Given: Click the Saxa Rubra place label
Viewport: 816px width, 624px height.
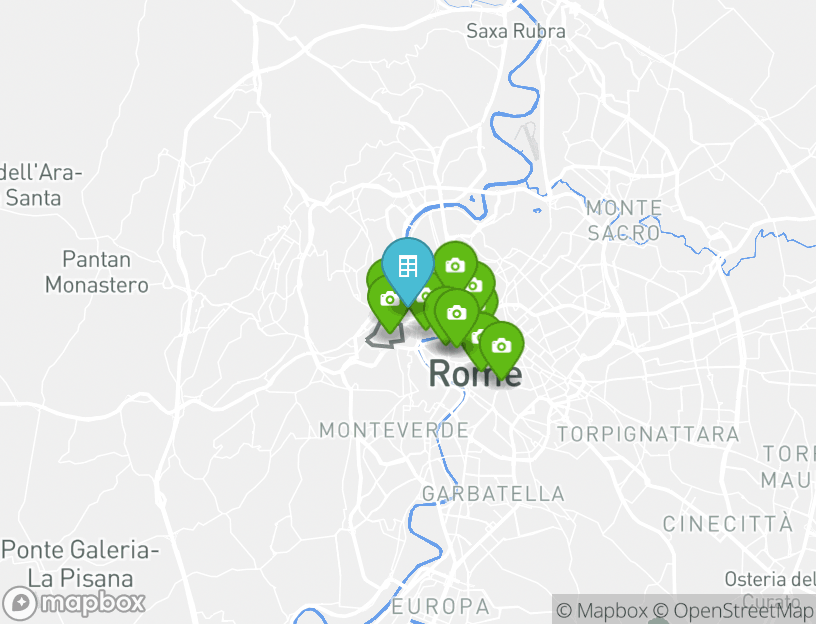Looking at the screenshot, I should coord(515,31).
